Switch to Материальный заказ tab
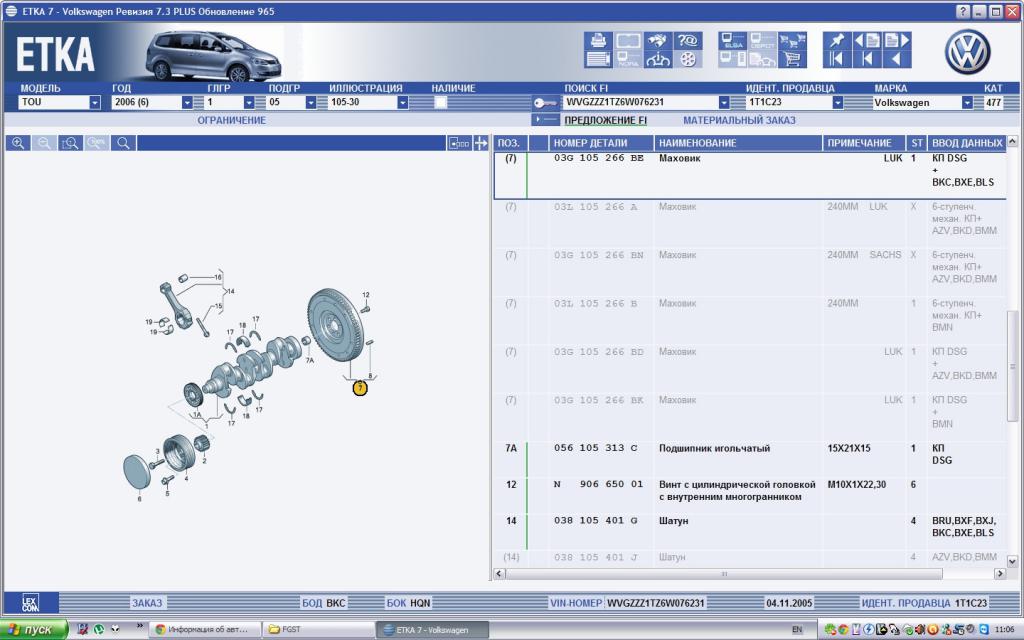This screenshot has width=1024, height=640. pyautogui.click(x=739, y=120)
